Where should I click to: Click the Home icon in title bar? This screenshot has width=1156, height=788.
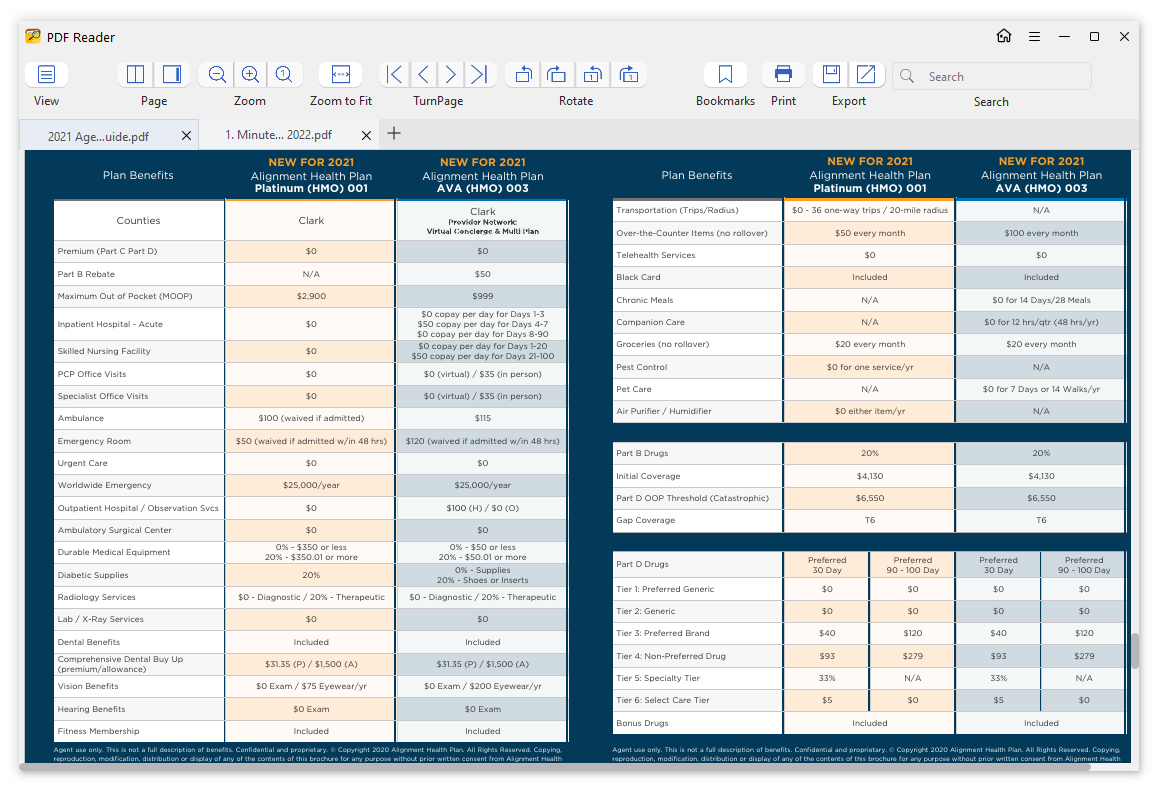pyautogui.click(x=1003, y=36)
